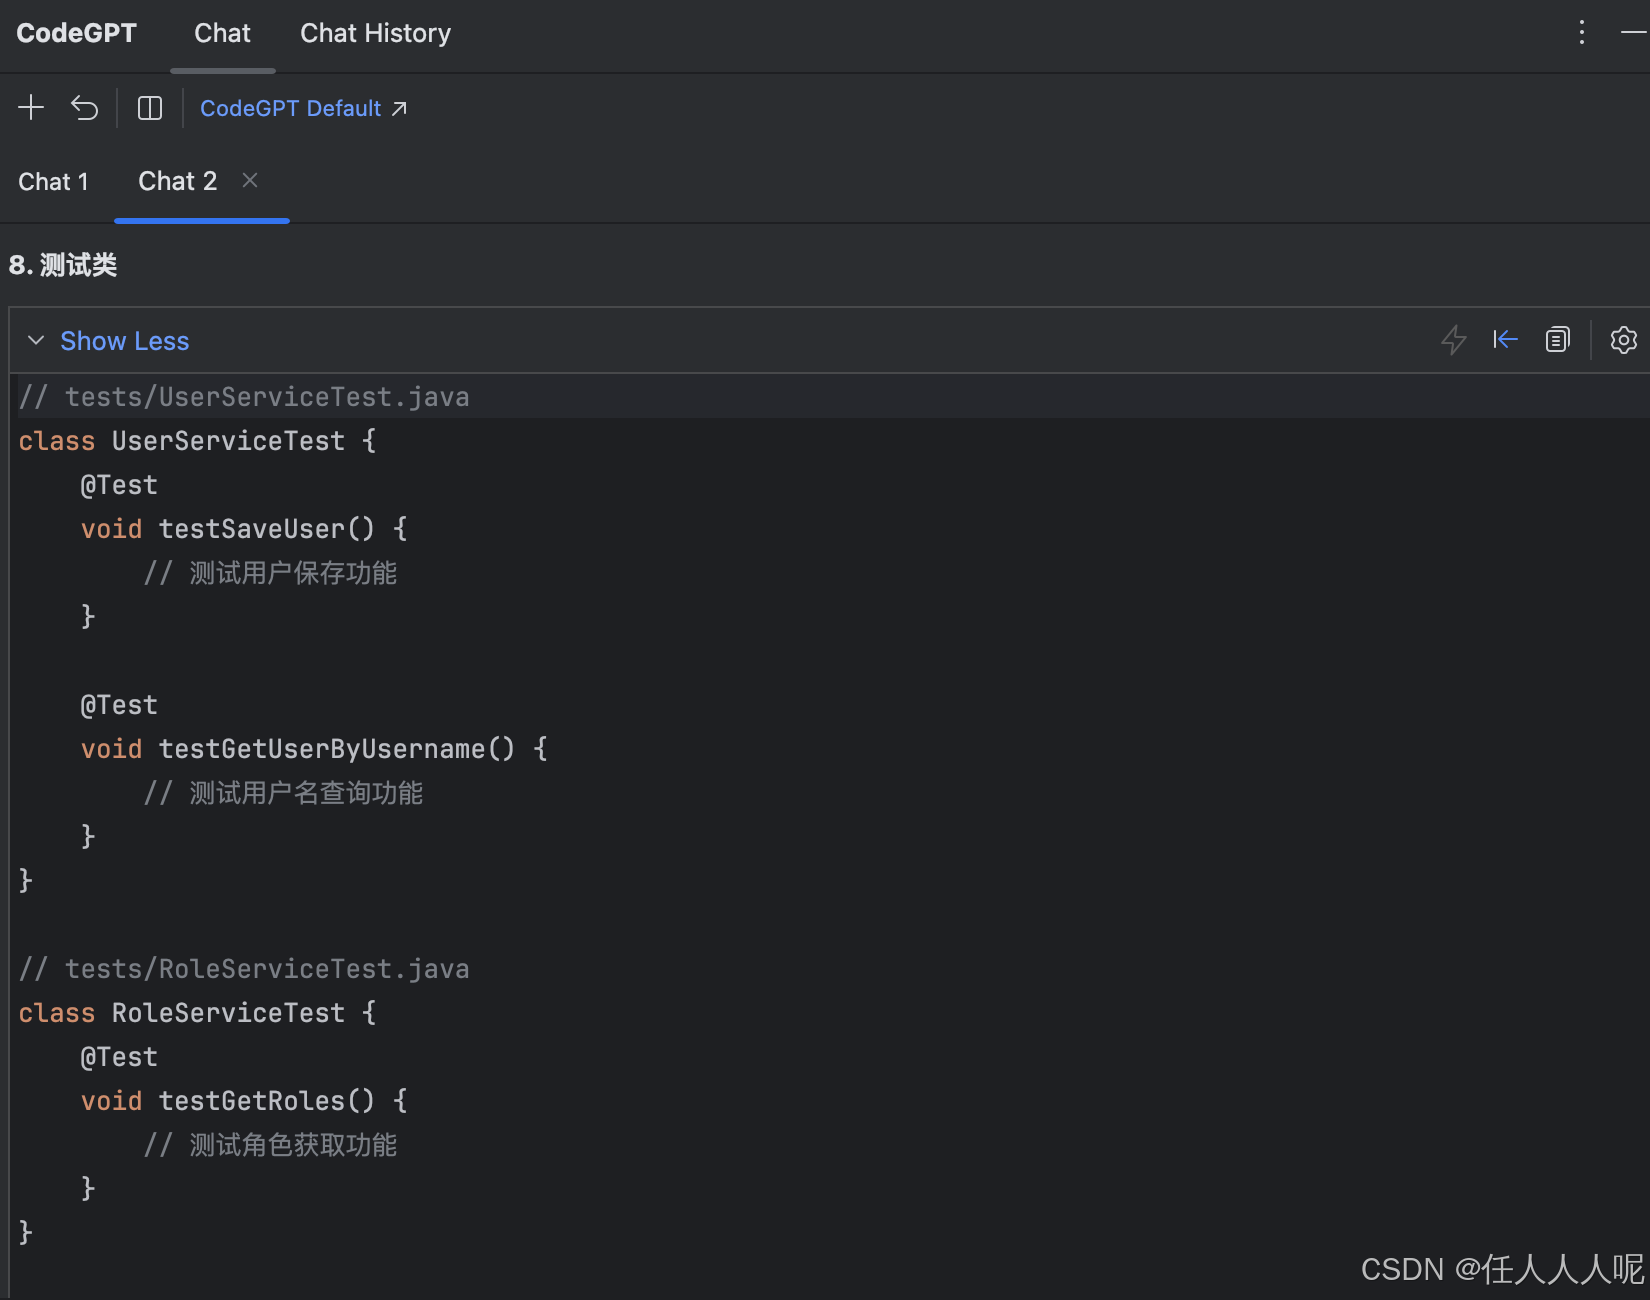Screen dimensions: 1650x1300
Task: Select the Chat 2 tab
Action: click(177, 181)
